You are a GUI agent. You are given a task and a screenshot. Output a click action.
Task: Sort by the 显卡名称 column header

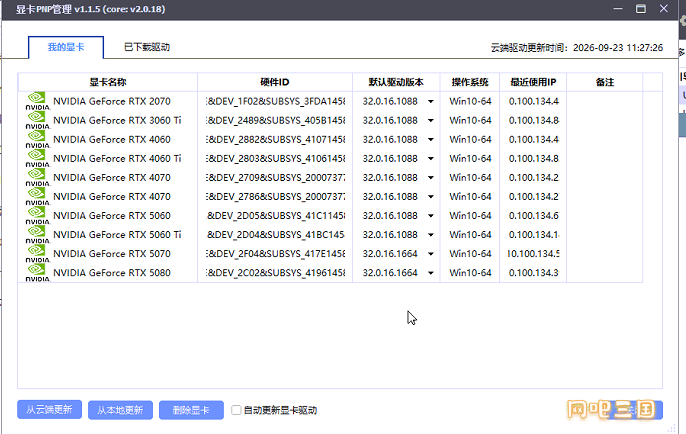[108, 82]
